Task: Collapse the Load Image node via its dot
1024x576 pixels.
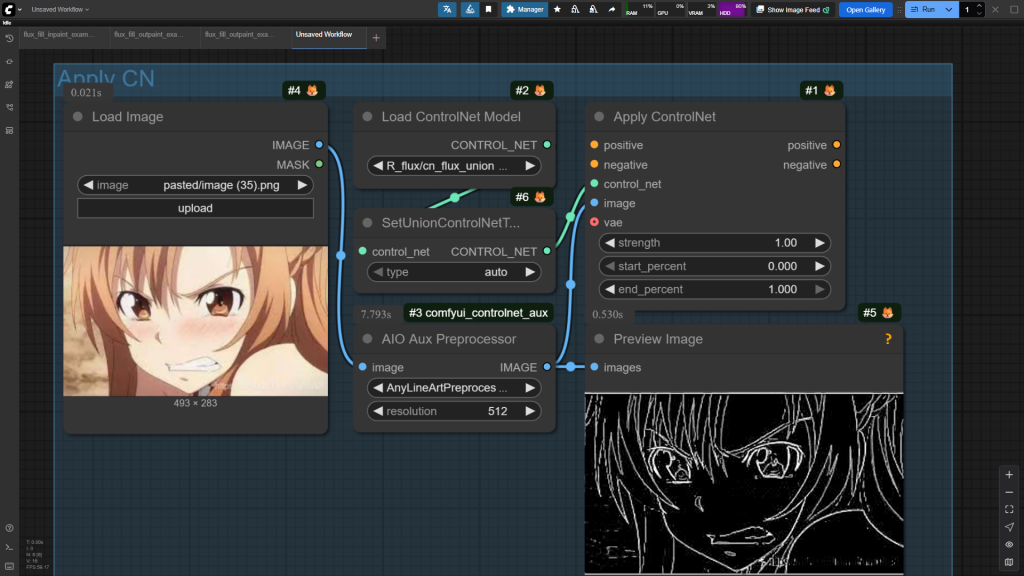Action: click(78, 117)
